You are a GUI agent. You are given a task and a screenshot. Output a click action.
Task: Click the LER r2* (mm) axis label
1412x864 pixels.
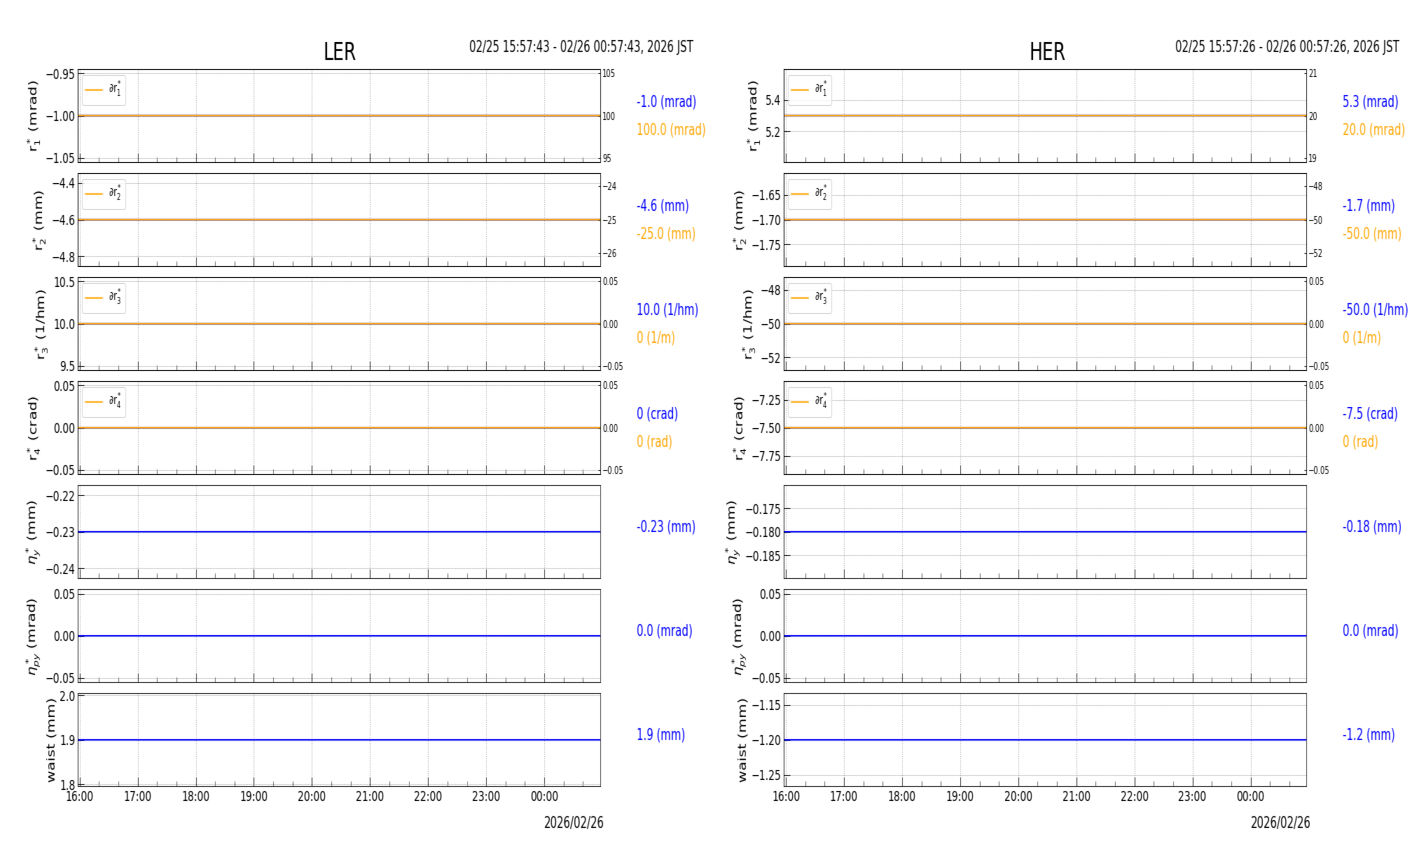pyautogui.click(x=40, y=220)
